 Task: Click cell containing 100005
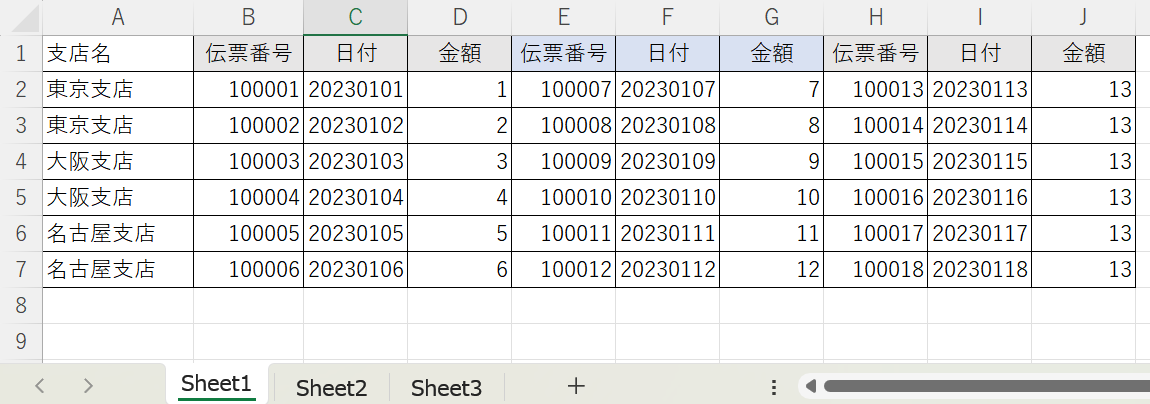[x=249, y=233]
